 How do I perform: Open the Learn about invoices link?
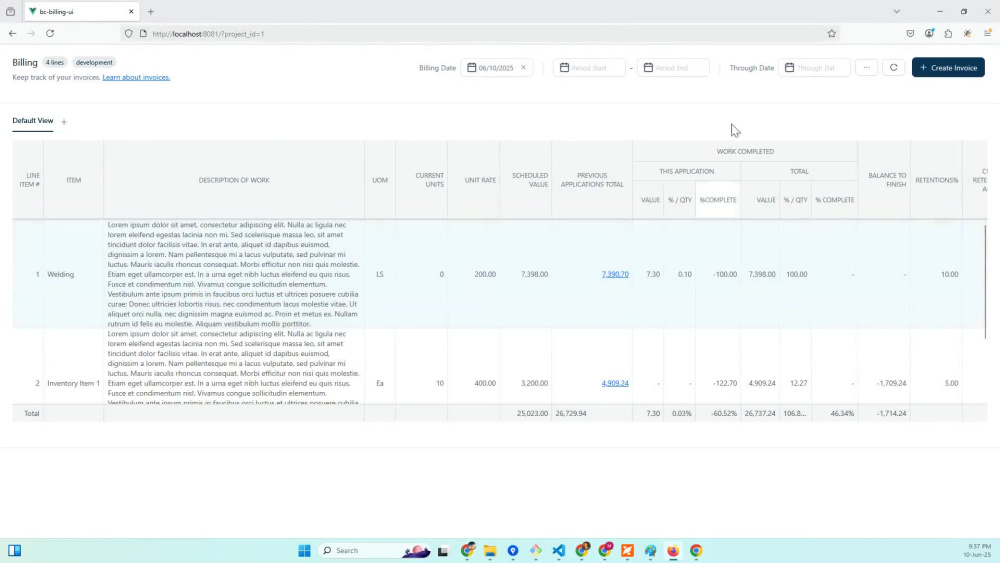point(136,77)
